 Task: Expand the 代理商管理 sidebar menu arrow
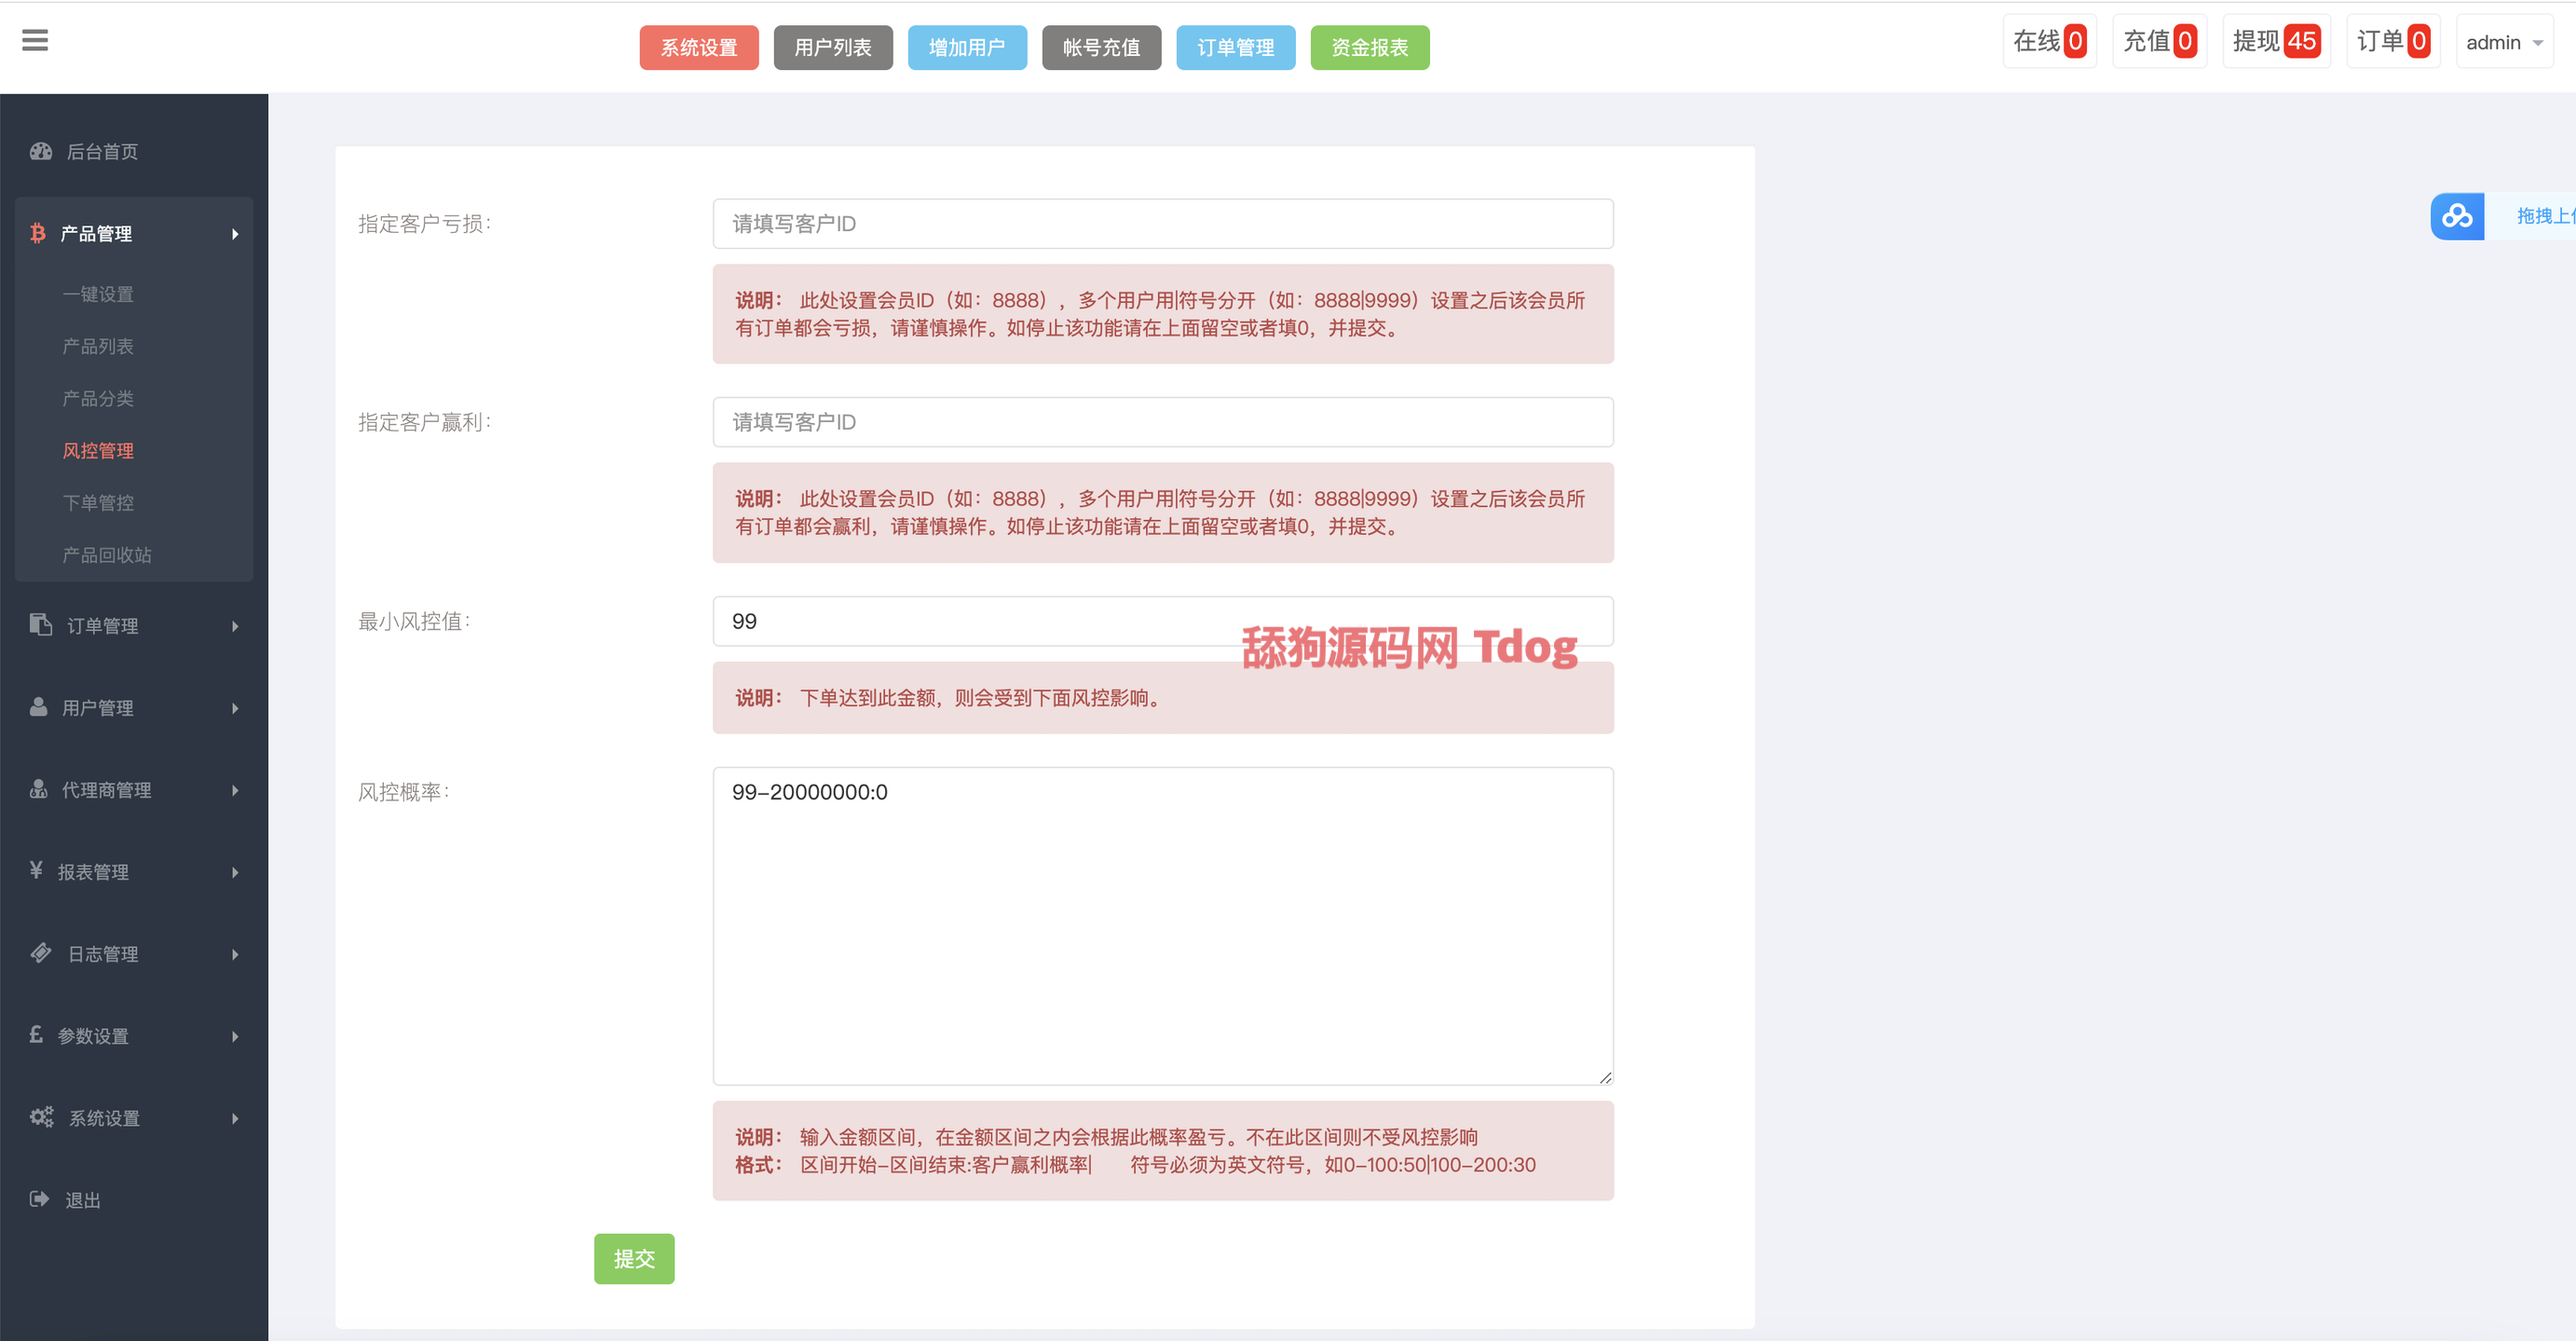(x=235, y=790)
